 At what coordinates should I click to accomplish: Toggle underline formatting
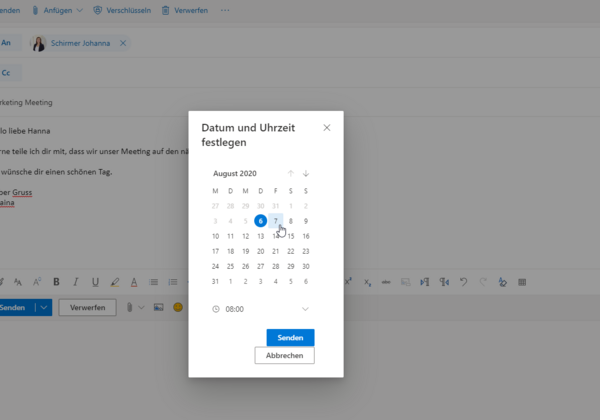(95, 282)
